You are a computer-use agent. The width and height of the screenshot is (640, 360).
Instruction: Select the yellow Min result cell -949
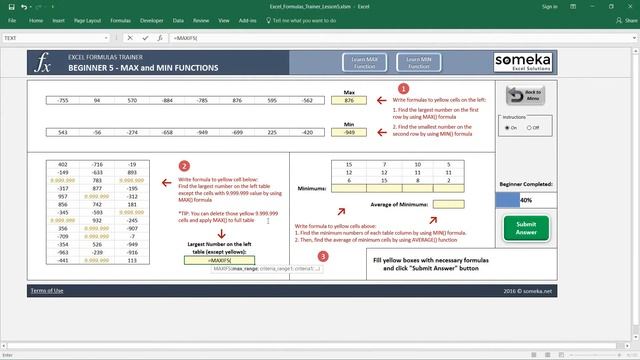point(349,132)
